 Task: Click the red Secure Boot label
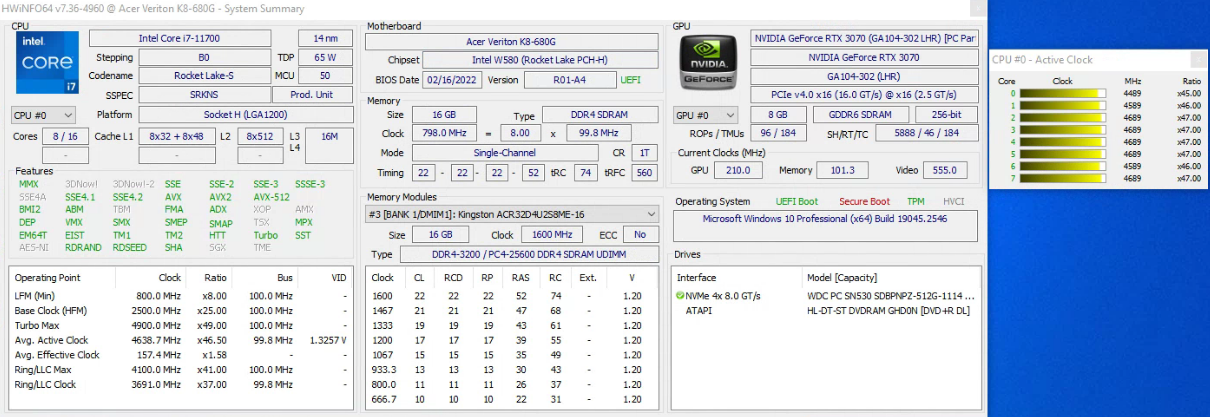(864, 201)
